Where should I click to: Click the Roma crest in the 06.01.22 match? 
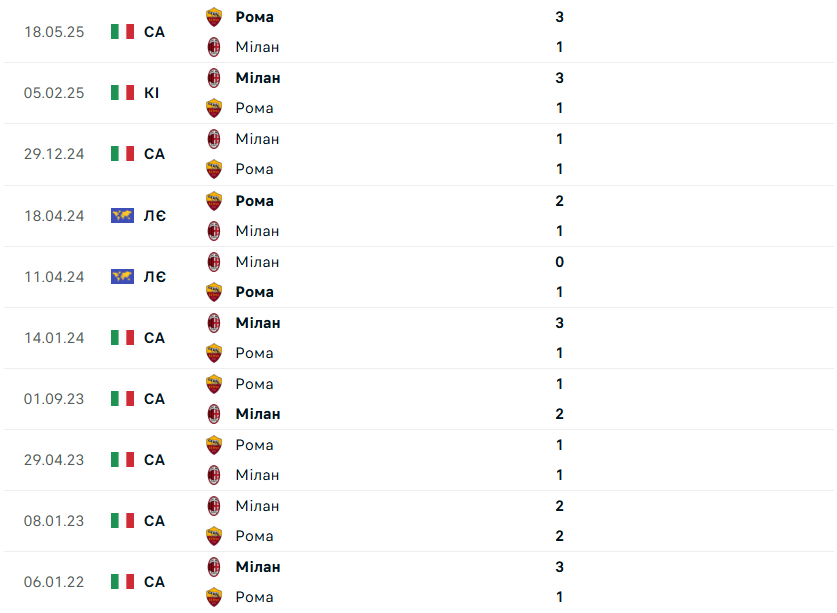click(x=214, y=597)
